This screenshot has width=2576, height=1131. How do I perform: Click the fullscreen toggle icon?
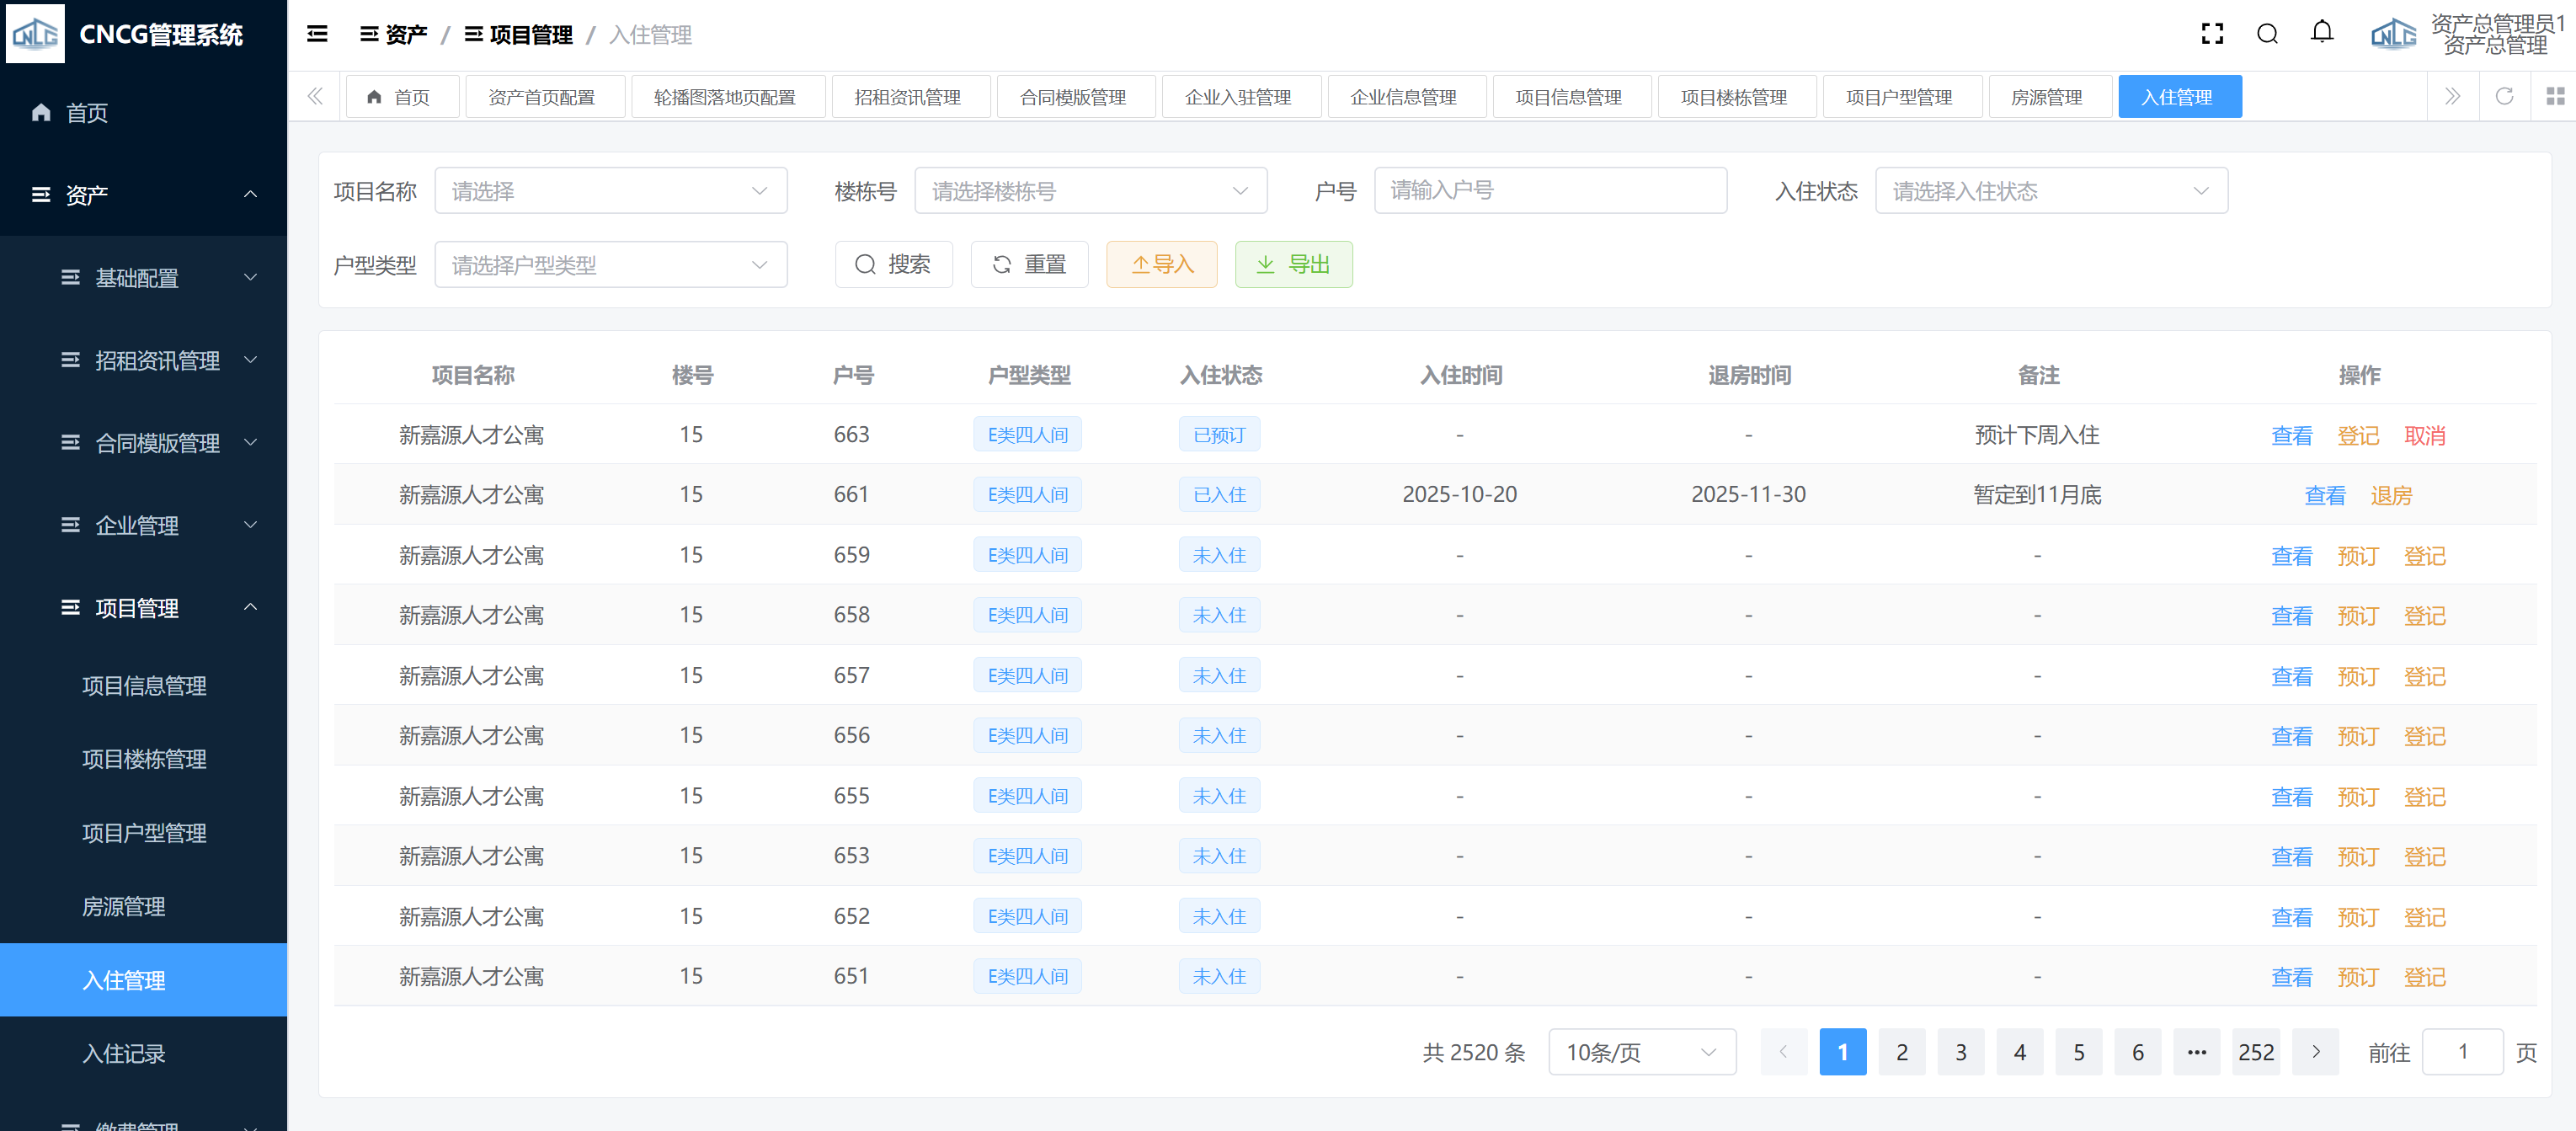[2212, 34]
